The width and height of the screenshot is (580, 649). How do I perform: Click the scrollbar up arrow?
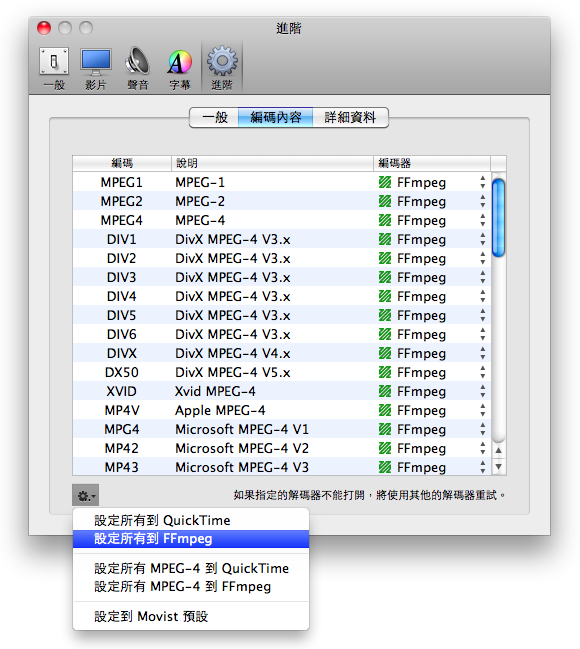[499, 450]
